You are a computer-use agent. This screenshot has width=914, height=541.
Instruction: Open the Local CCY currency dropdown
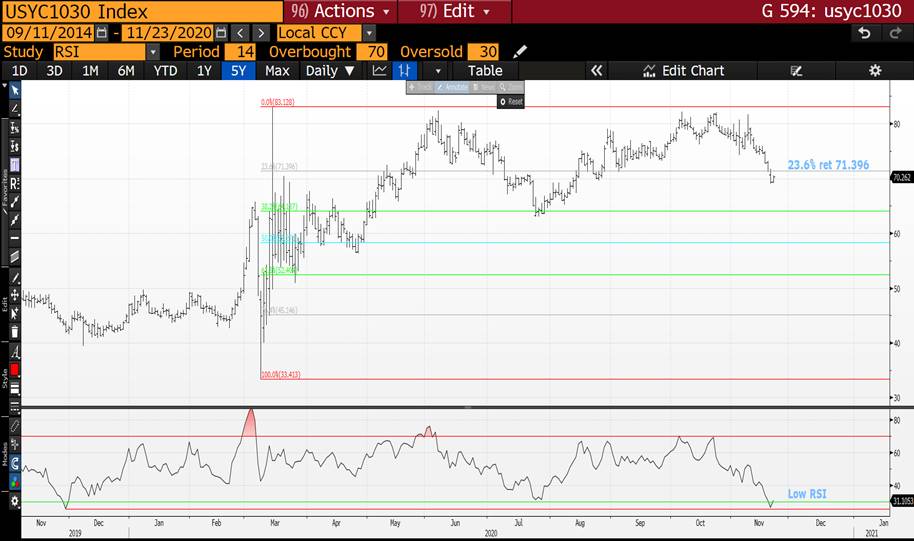tap(369, 33)
